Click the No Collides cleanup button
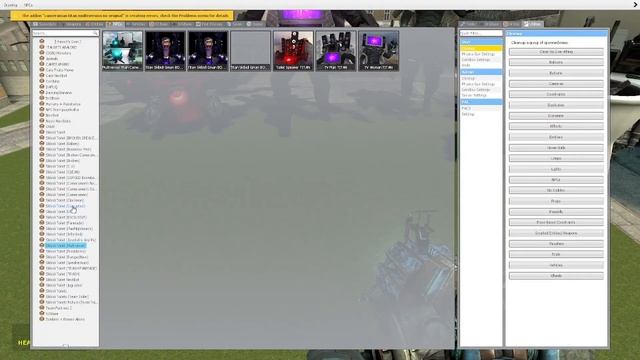 pos(556,190)
